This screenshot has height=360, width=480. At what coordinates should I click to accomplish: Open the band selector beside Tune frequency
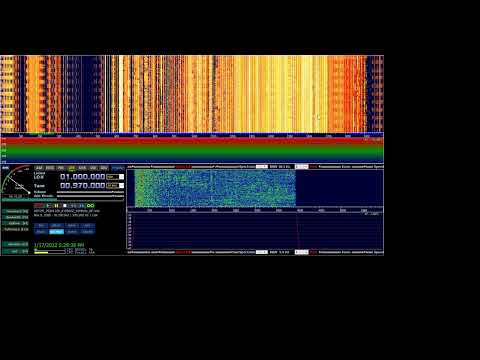coord(115,185)
